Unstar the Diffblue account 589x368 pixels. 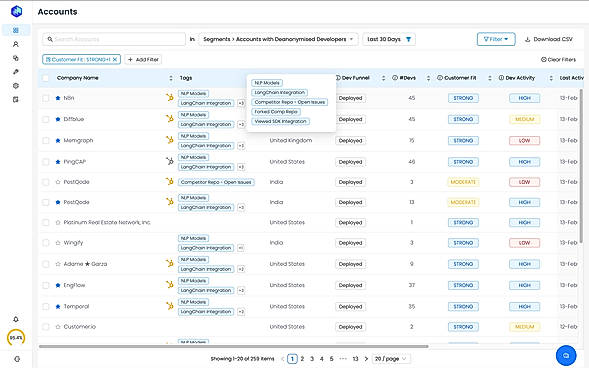(58, 119)
